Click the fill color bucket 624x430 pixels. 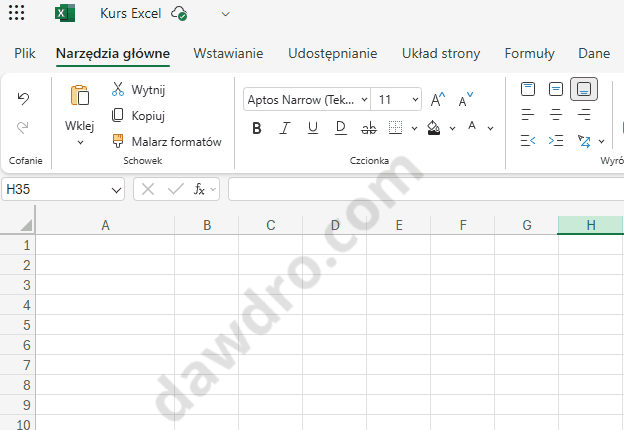[434, 128]
